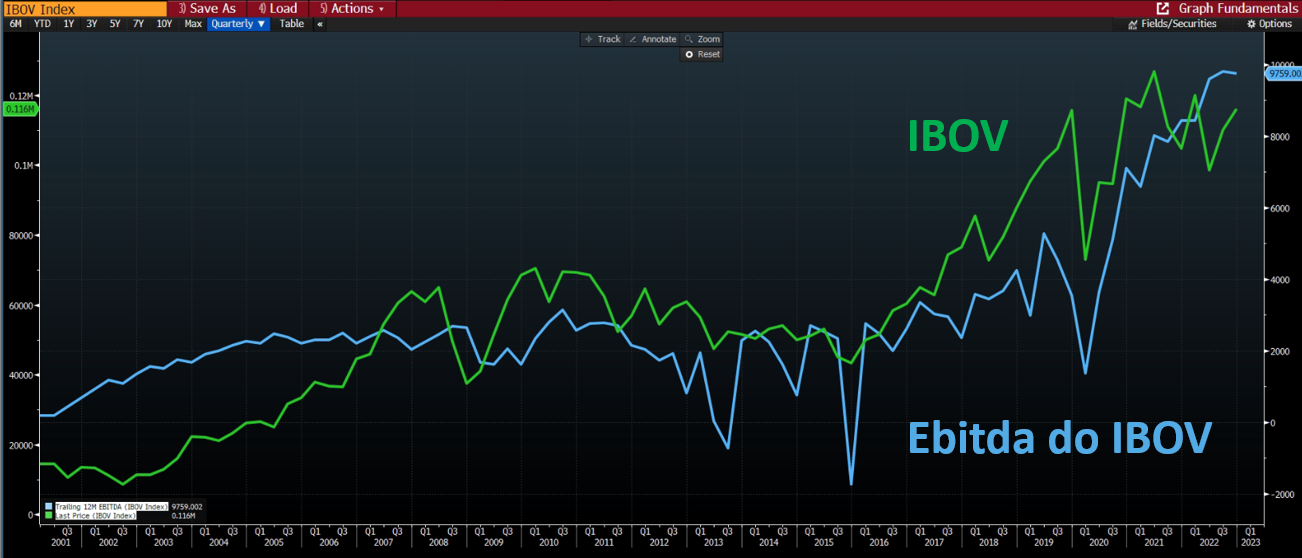Click the Track crosshair tool

coord(603,39)
